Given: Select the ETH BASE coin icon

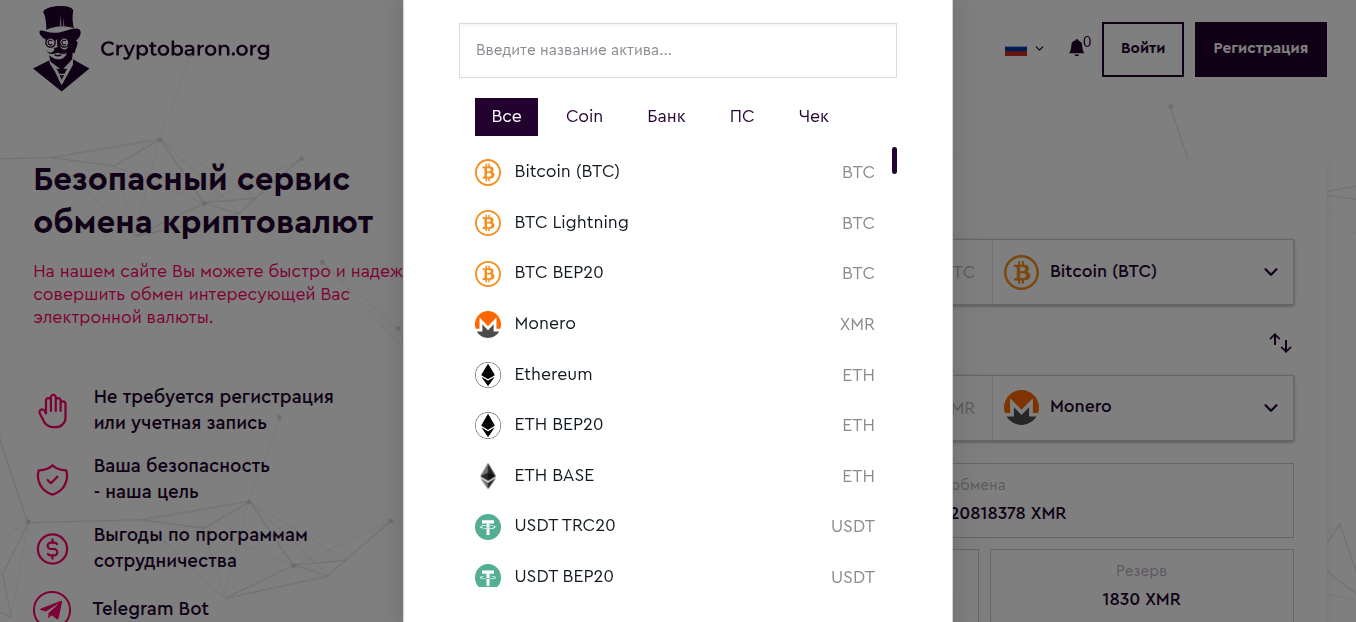Looking at the screenshot, I should click(487, 475).
